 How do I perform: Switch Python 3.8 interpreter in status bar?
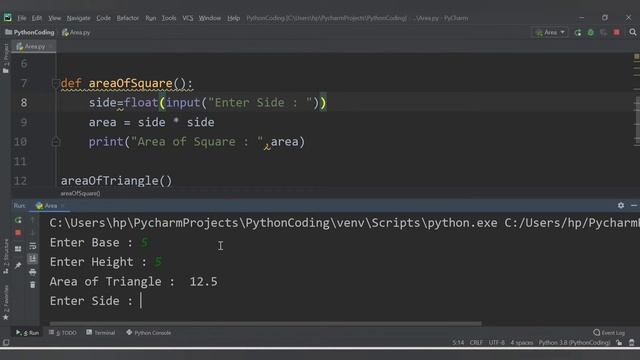574,342
